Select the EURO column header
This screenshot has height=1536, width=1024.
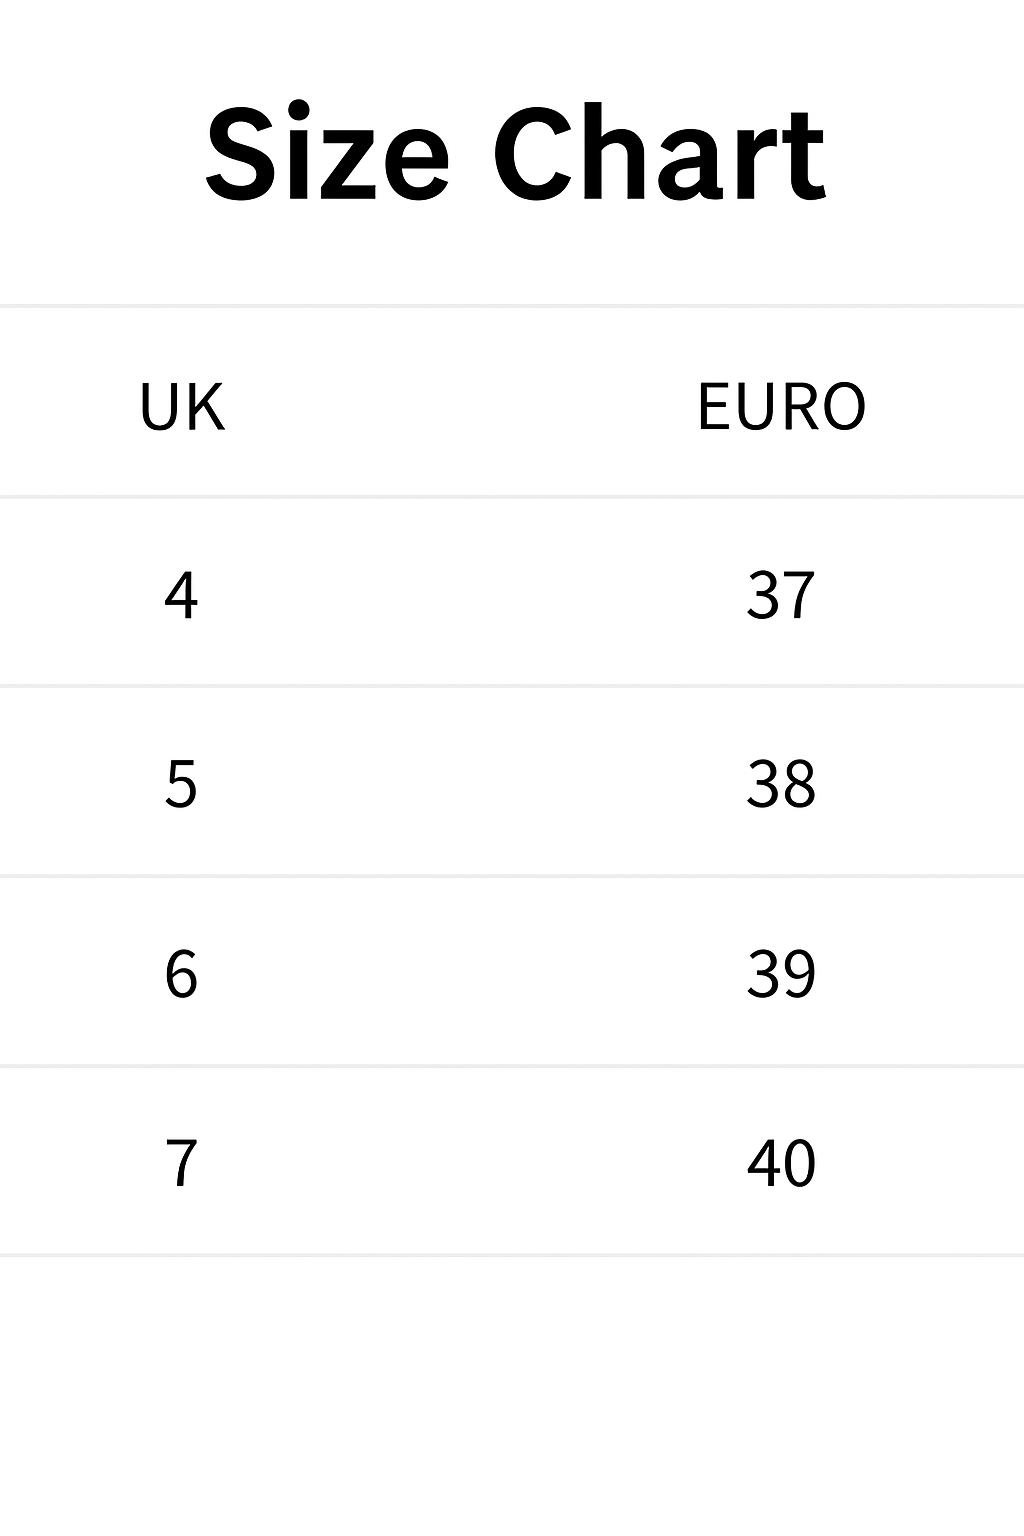pyautogui.click(x=781, y=406)
